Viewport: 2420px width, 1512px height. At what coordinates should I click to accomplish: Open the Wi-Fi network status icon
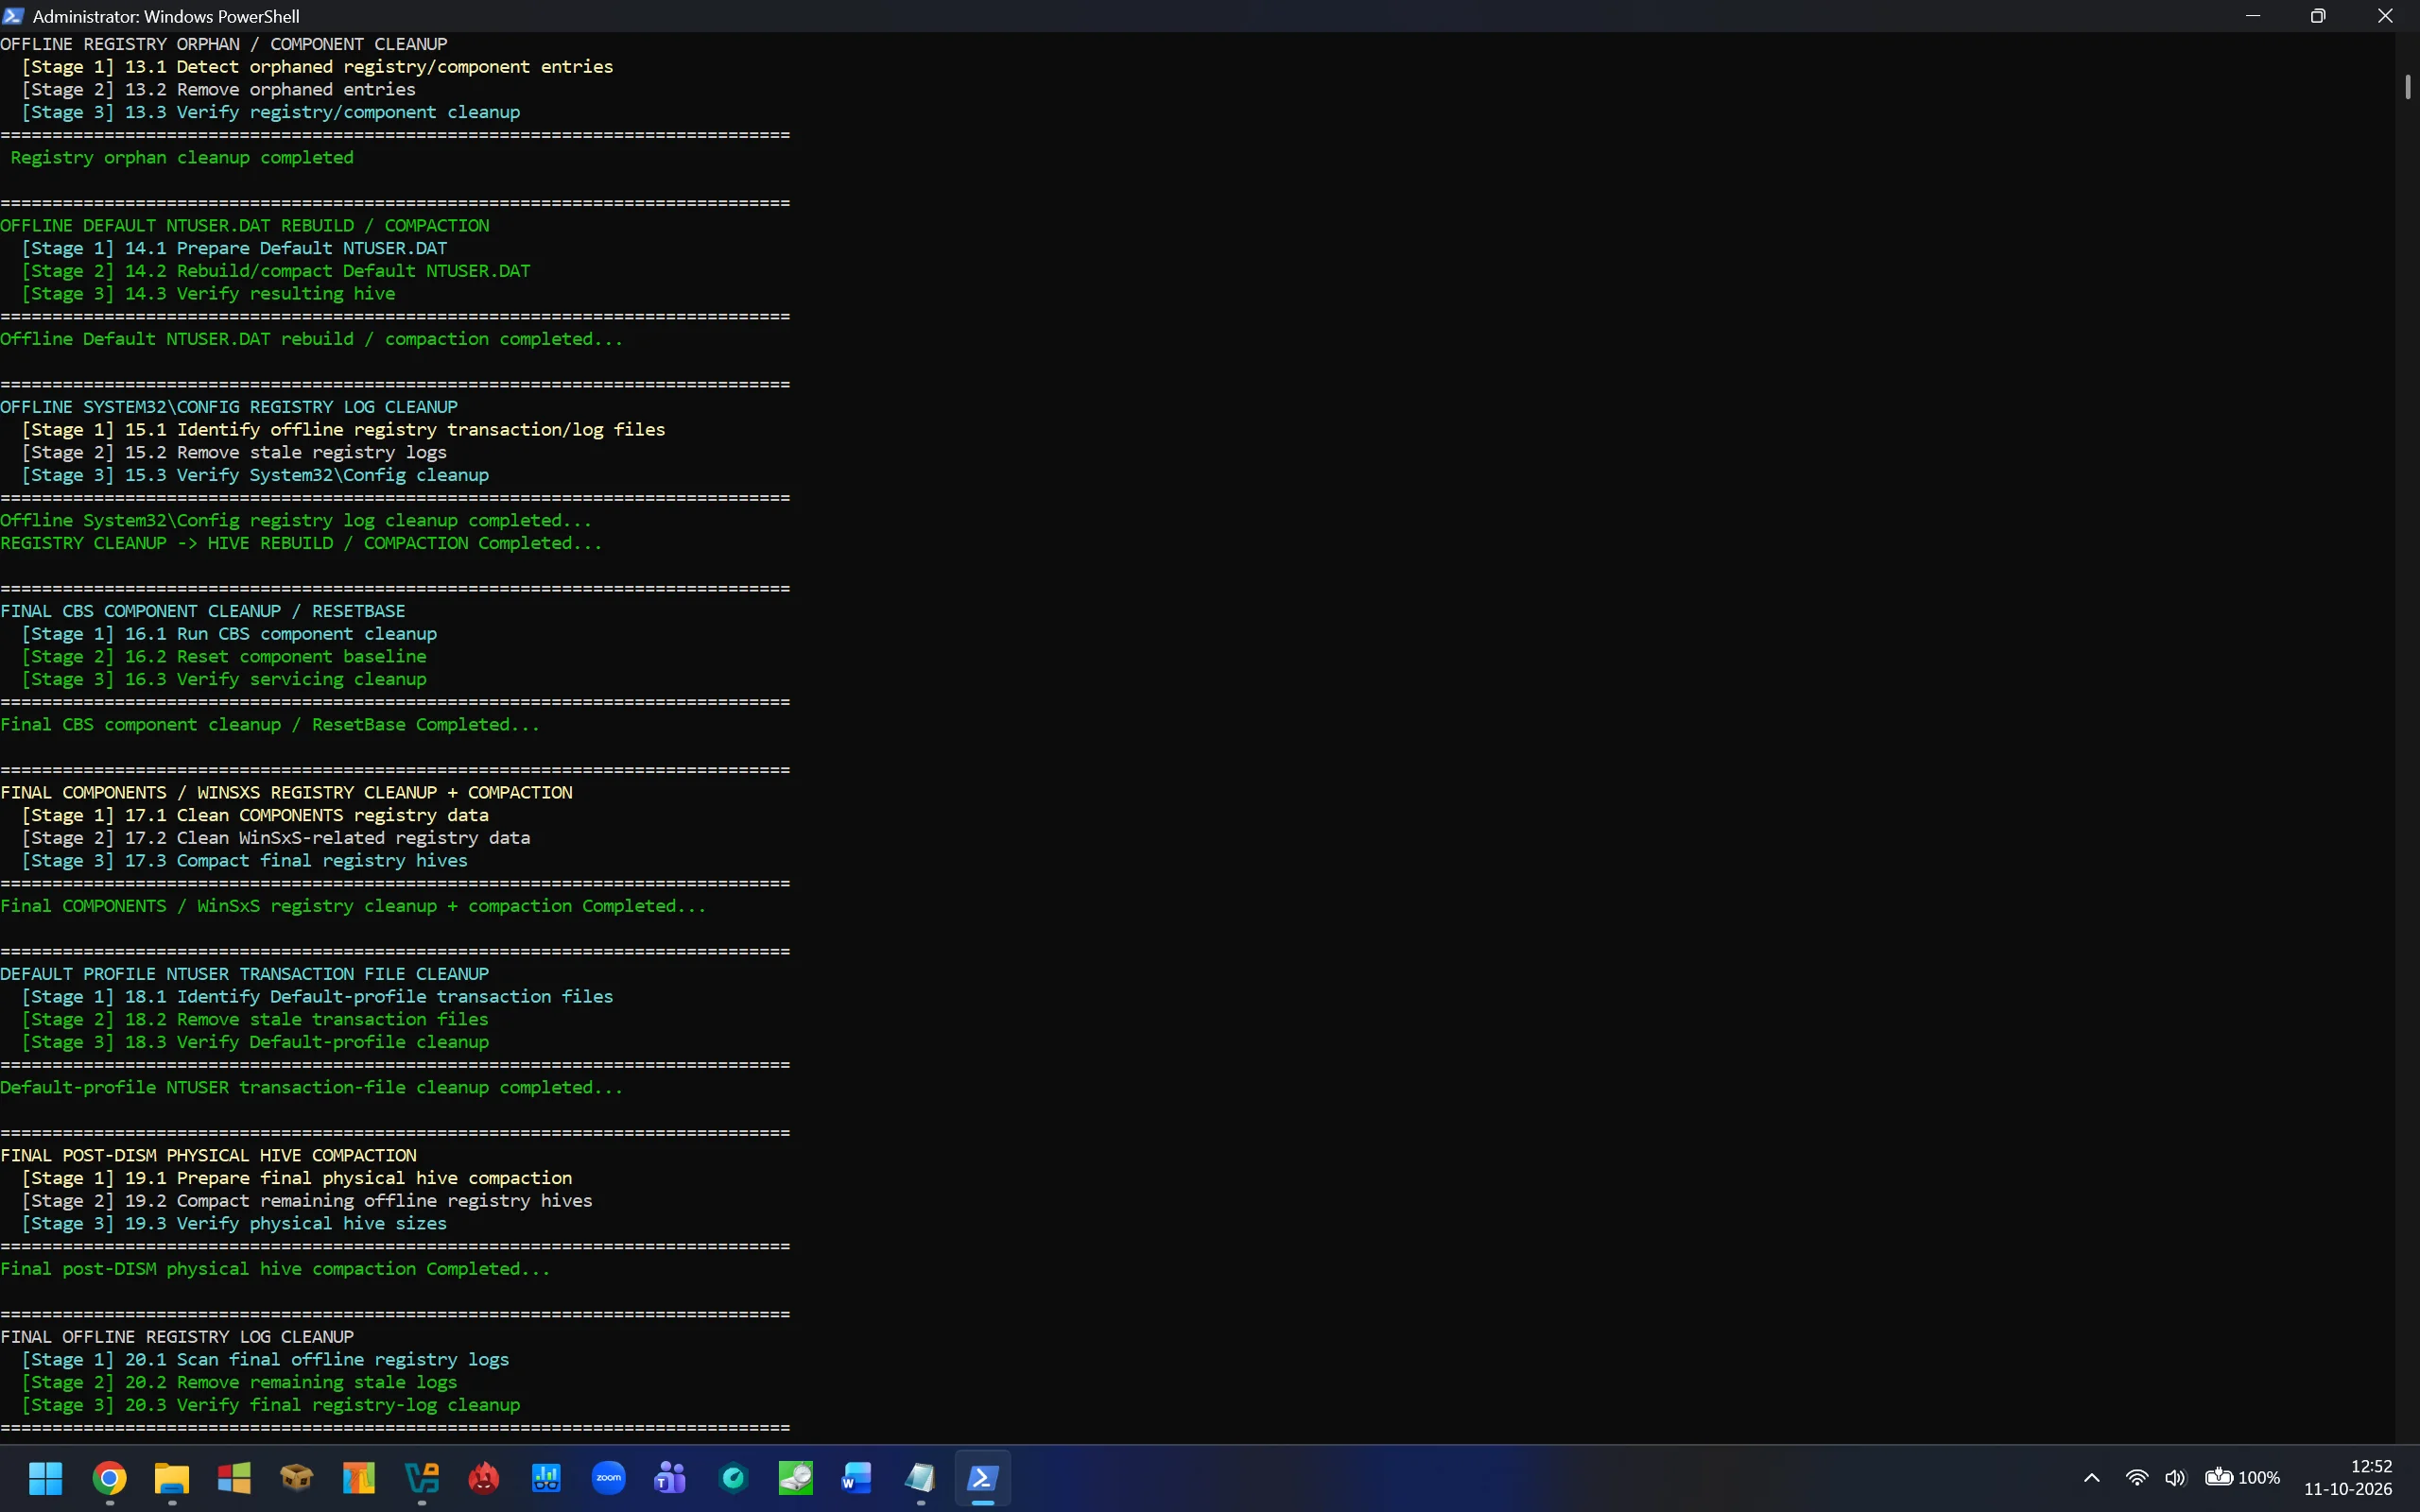pyautogui.click(x=2136, y=1477)
